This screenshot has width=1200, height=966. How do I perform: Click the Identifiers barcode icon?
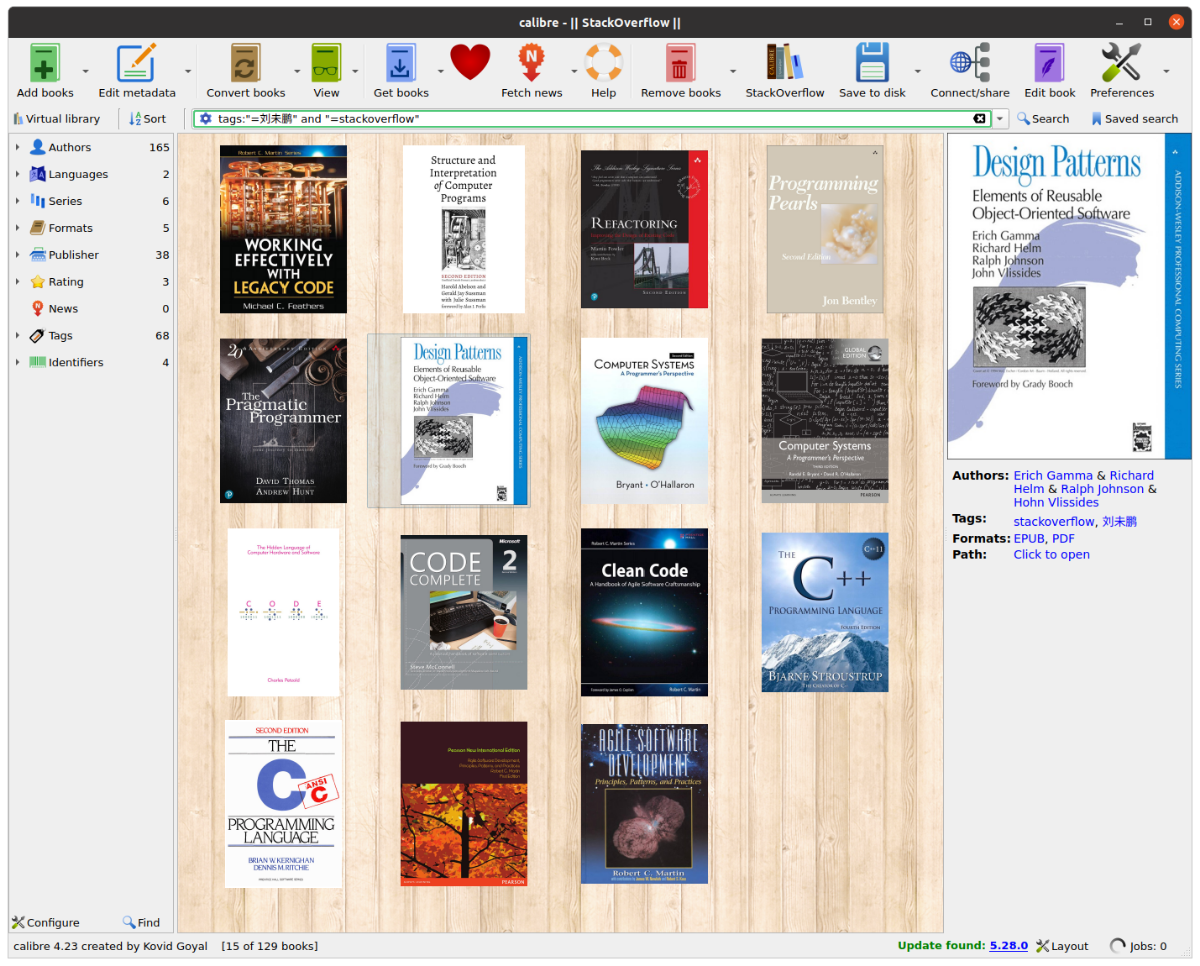(38, 363)
